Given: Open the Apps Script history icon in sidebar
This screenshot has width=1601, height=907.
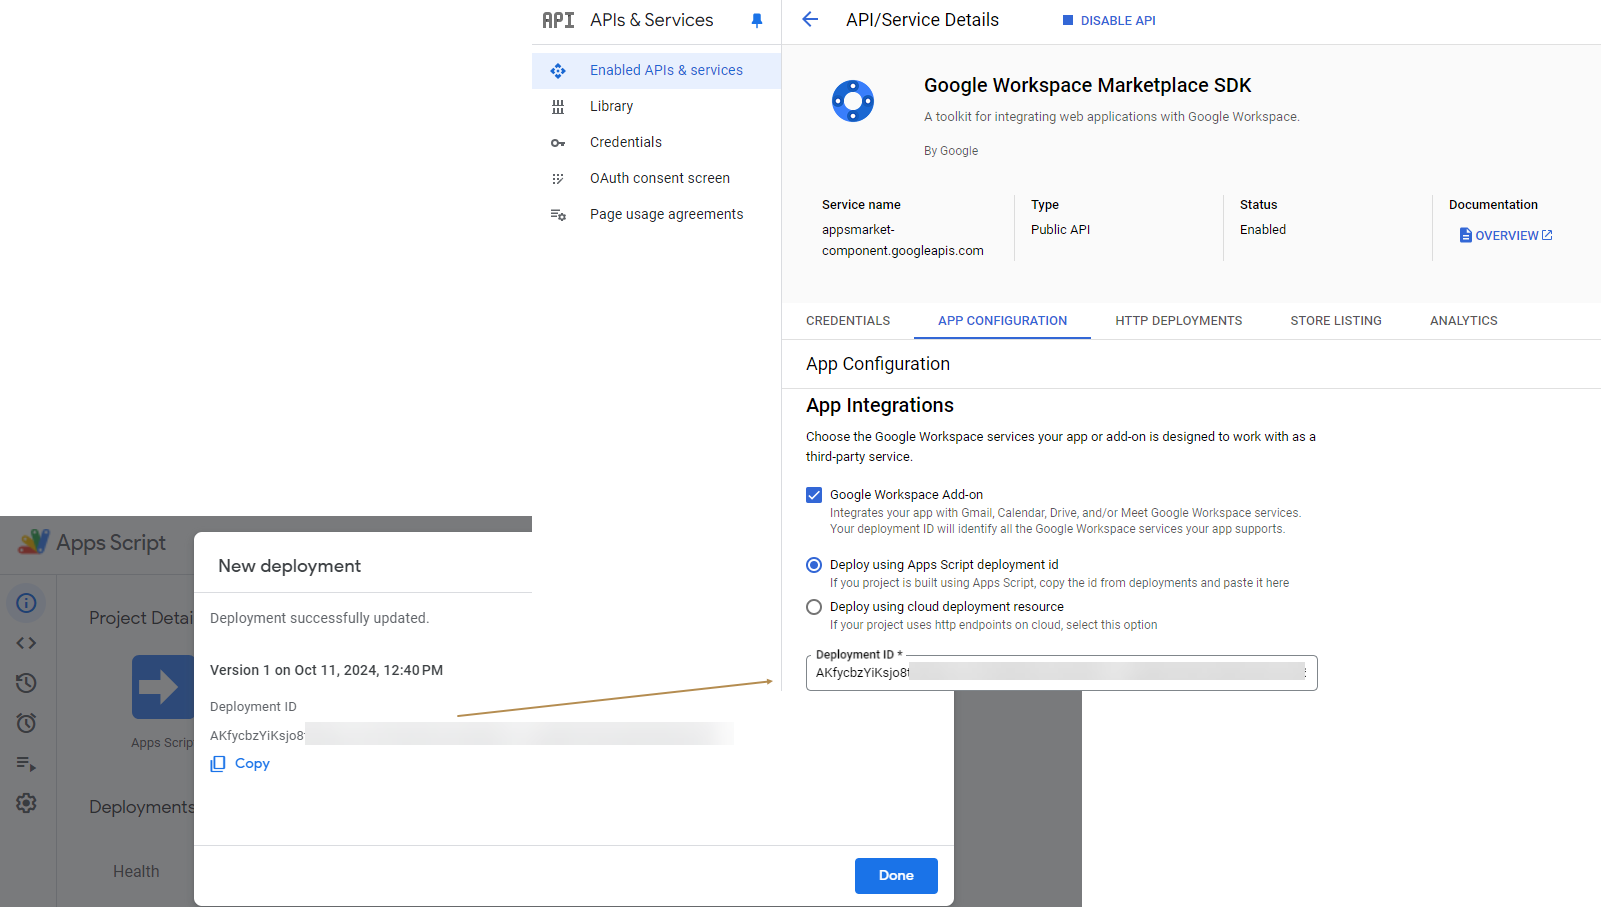Looking at the screenshot, I should pyautogui.click(x=27, y=683).
